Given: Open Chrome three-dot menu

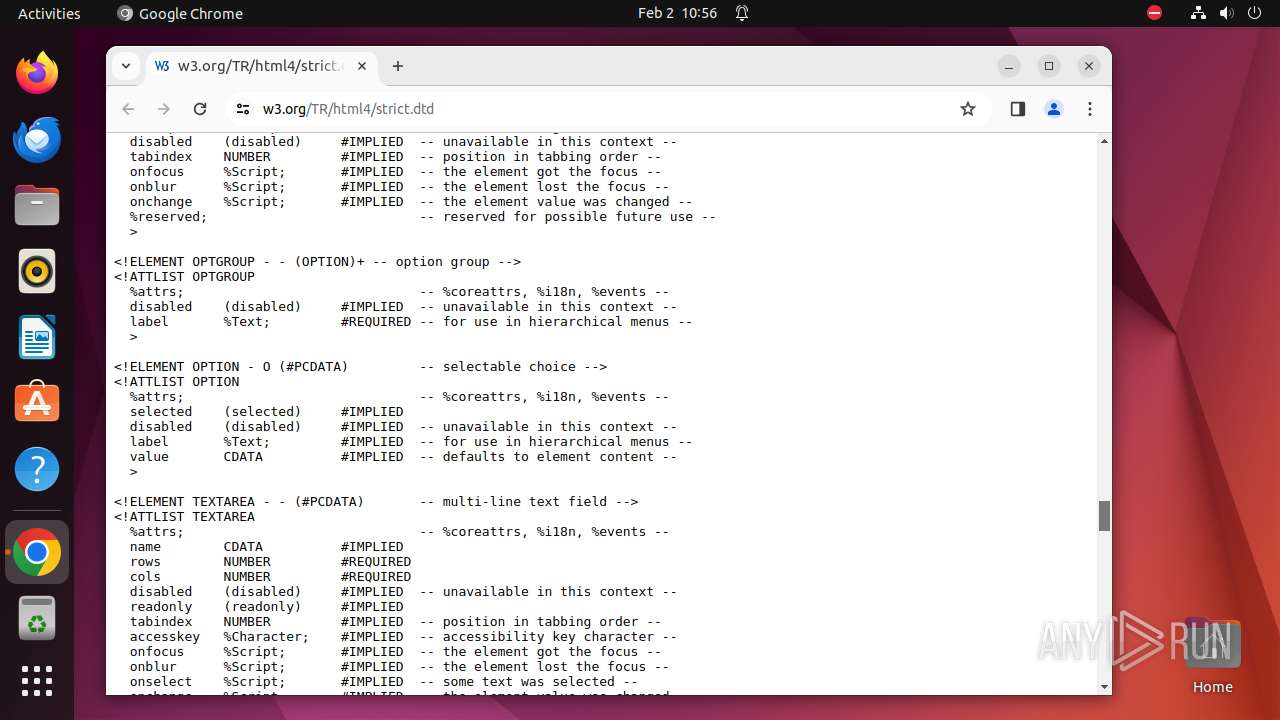Looking at the screenshot, I should point(1090,109).
